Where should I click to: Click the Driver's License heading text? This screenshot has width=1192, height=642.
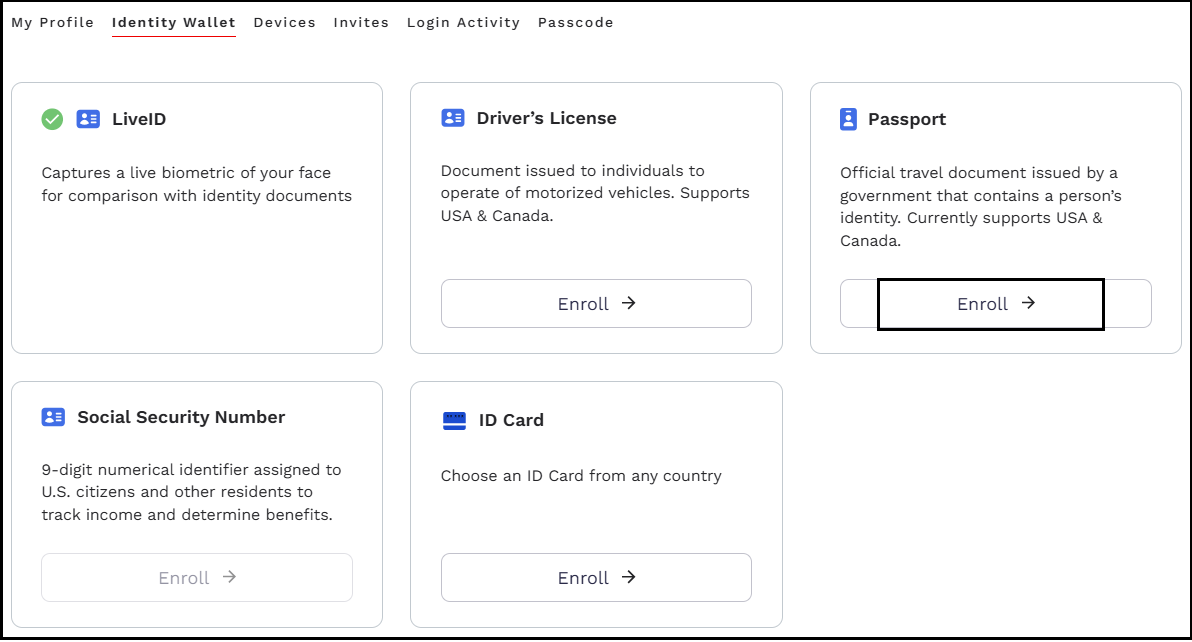[546, 118]
